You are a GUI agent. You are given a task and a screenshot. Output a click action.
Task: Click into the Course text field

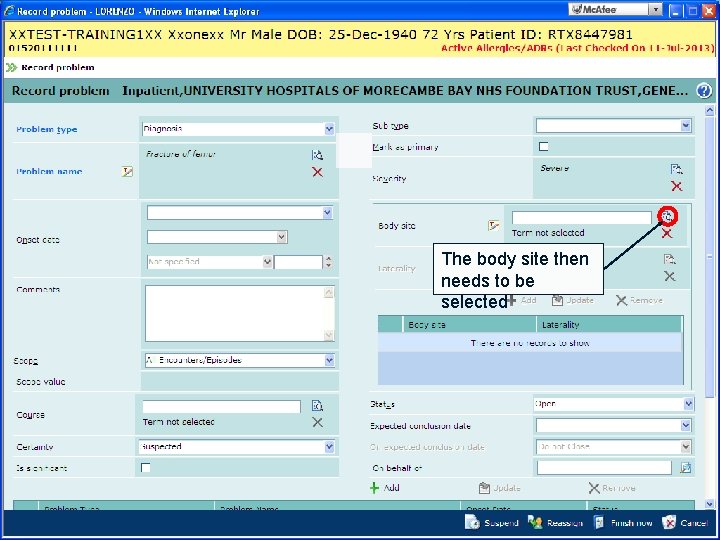(221, 406)
